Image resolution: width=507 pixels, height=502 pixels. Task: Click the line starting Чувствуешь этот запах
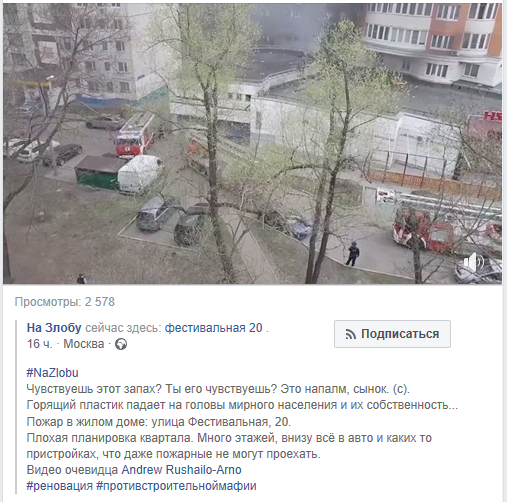click(x=218, y=389)
